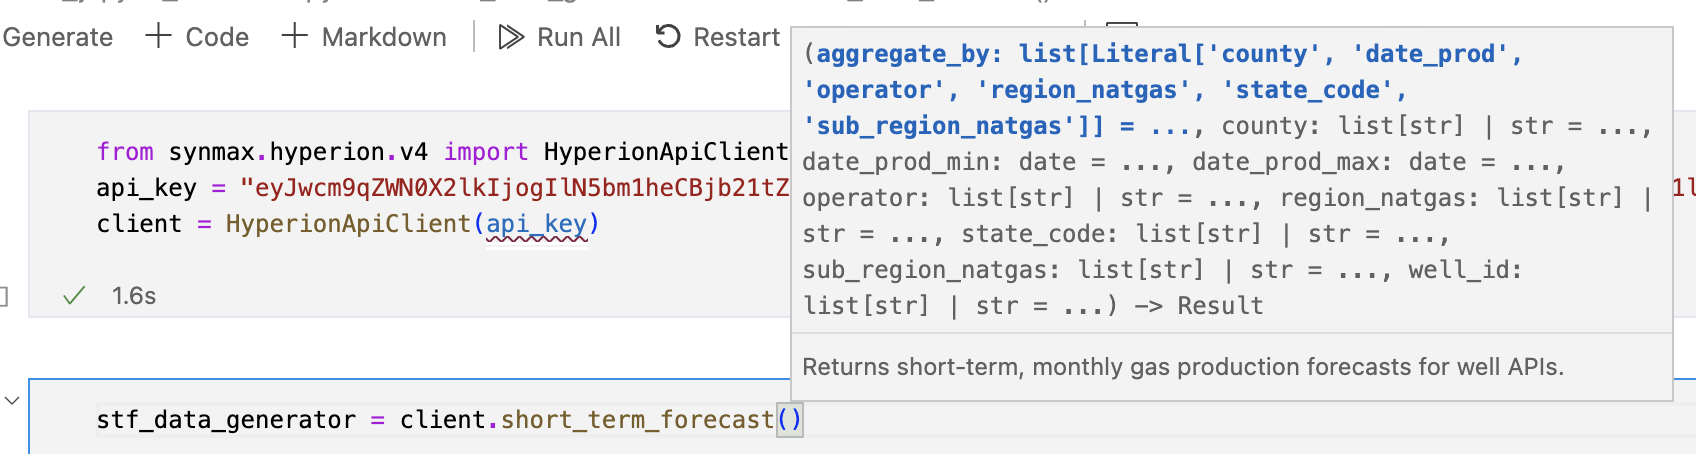
Task: Add a new Markdown cell
Action: [365, 38]
